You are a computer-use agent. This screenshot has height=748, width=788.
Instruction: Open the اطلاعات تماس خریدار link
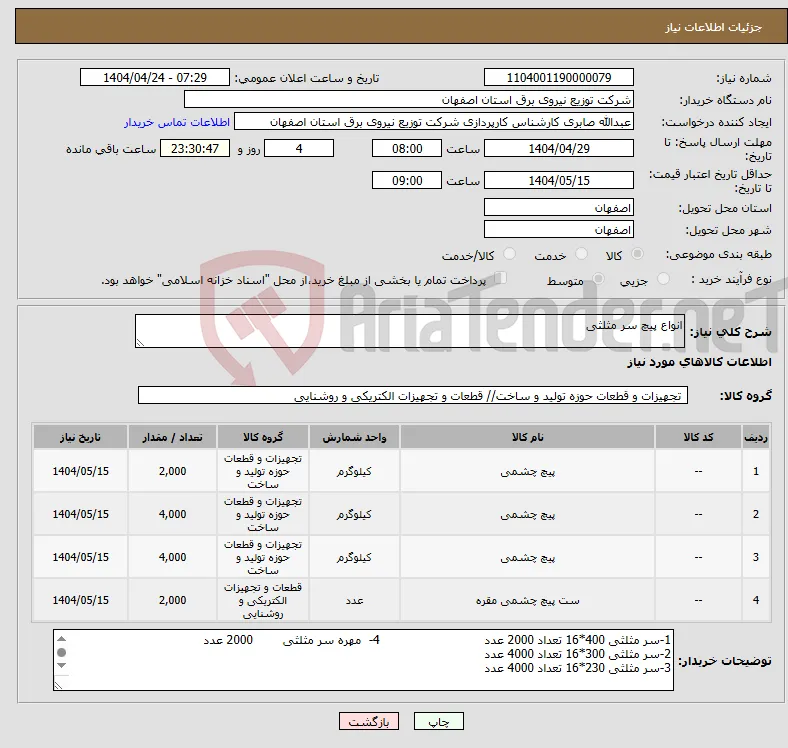[177, 122]
